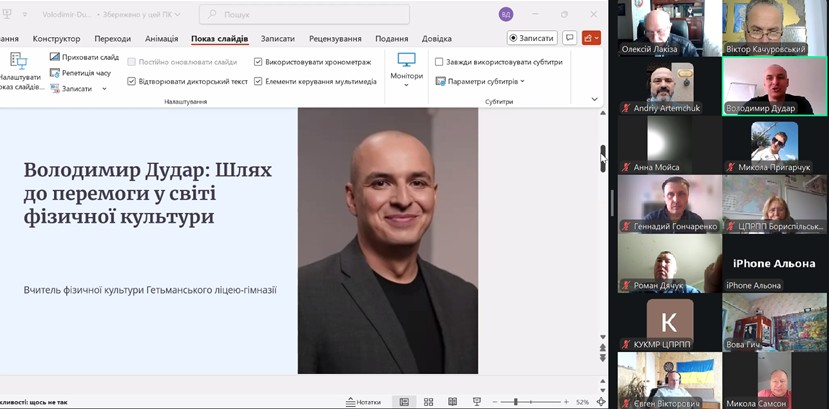Open Set Up Slide Show (Налаштувати показ слайдів)
The height and width of the screenshot is (409, 829).
click(18, 71)
